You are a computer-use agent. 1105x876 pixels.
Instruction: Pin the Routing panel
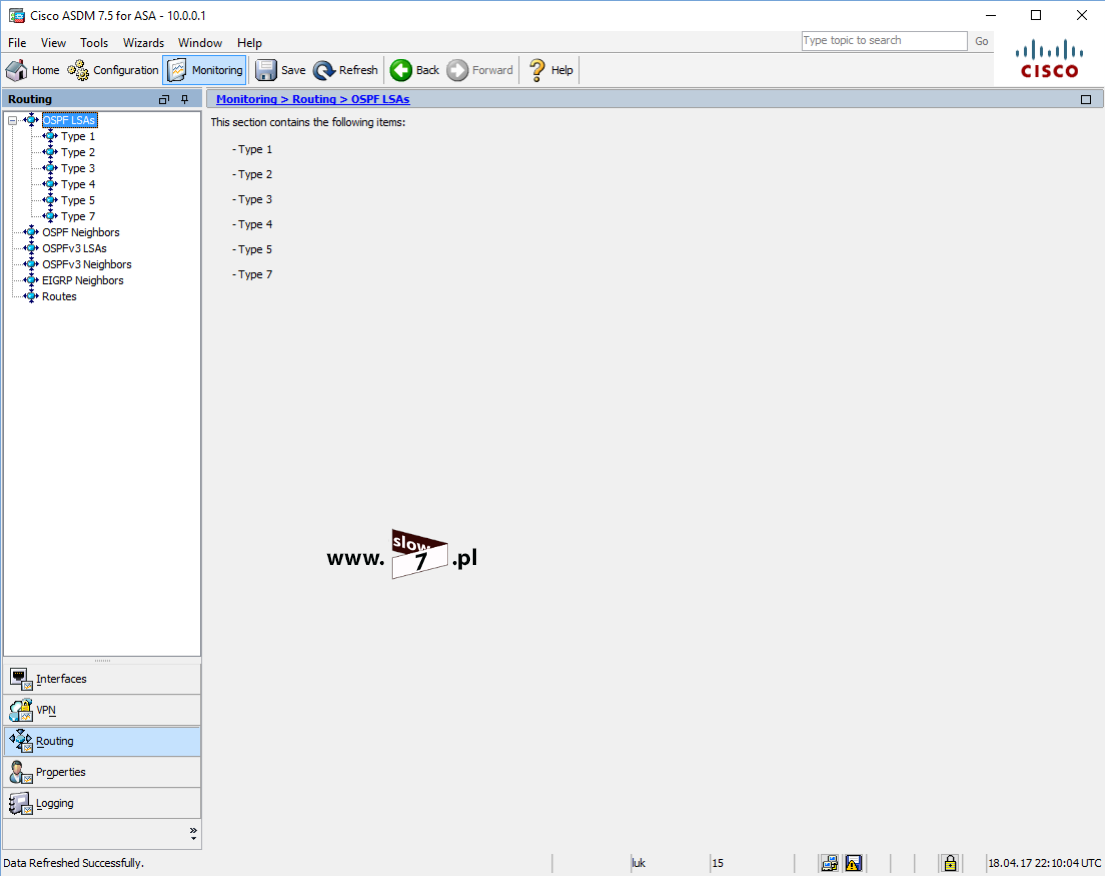[x=185, y=99]
